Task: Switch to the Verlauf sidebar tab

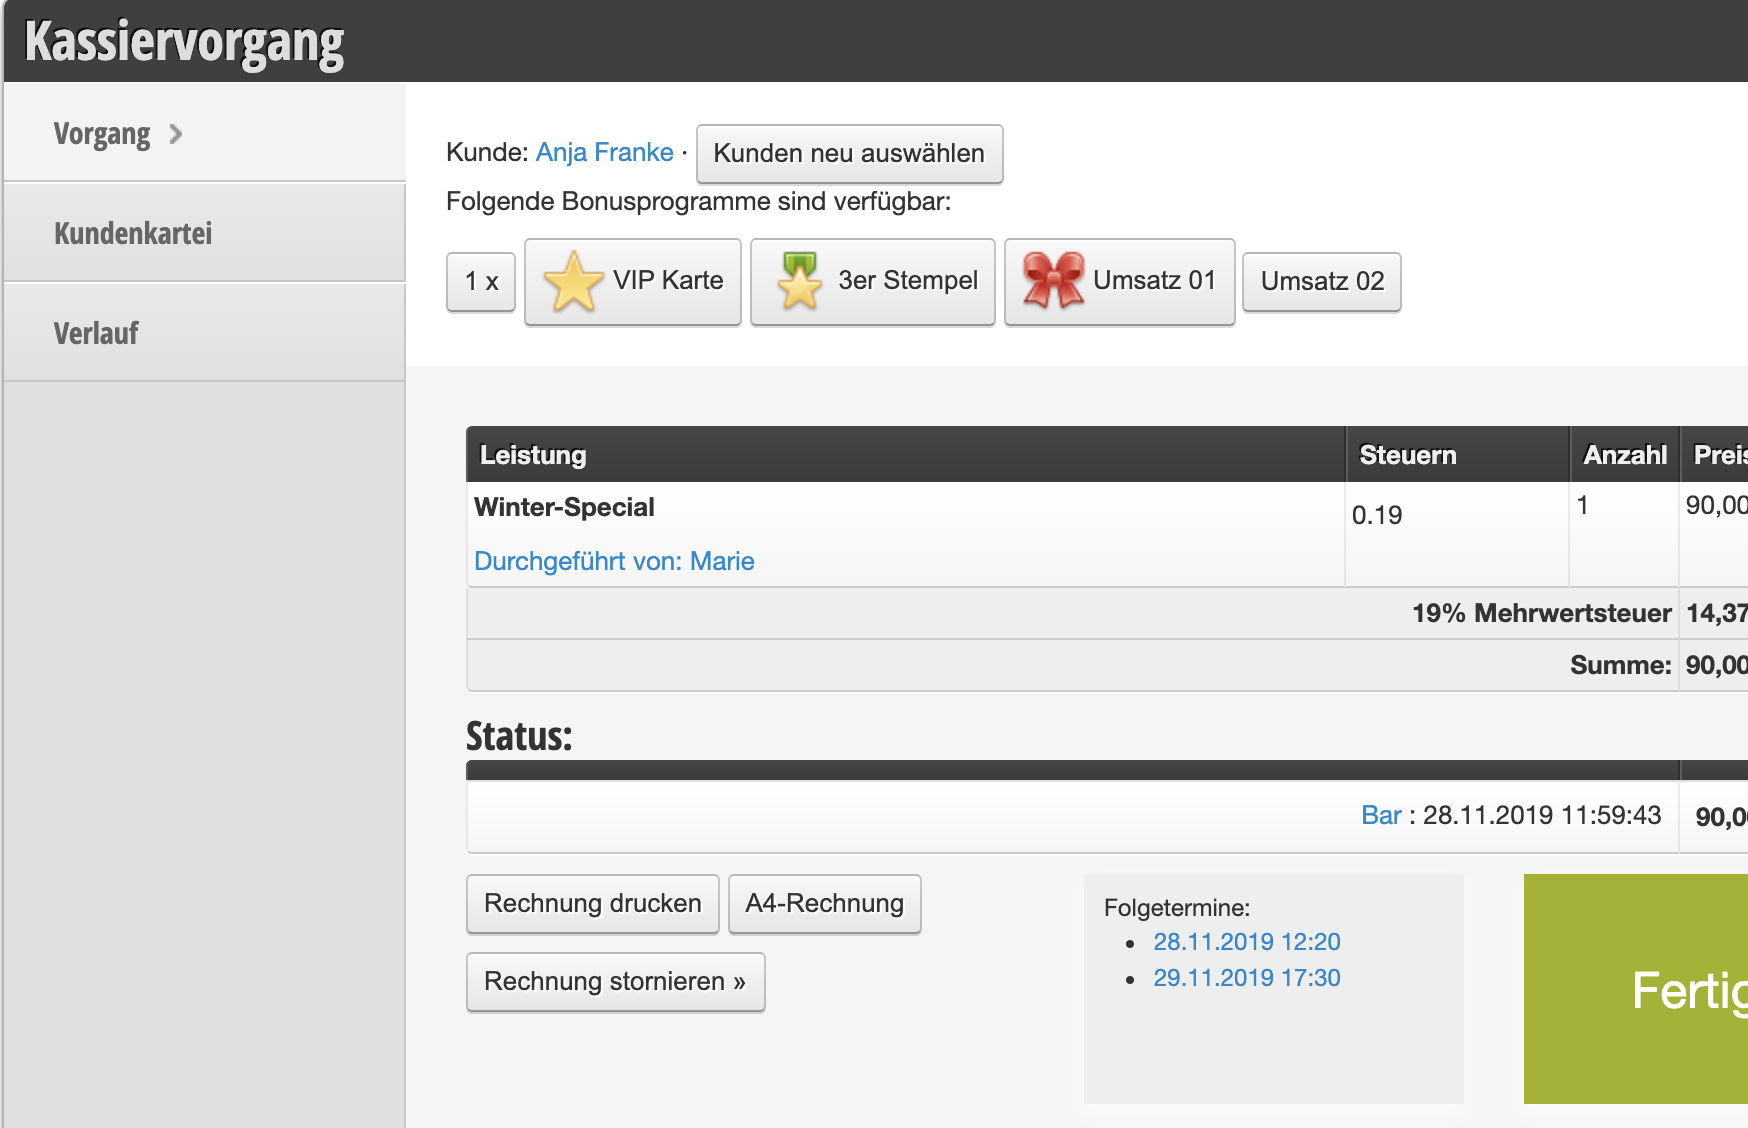Action: [96, 333]
